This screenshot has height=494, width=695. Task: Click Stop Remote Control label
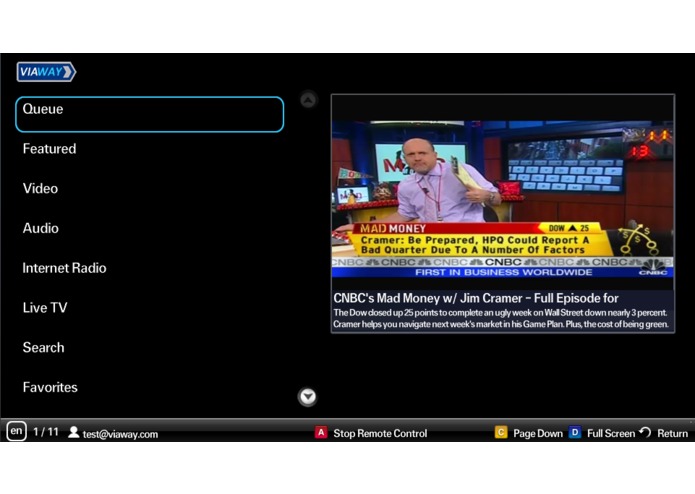[380, 433]
